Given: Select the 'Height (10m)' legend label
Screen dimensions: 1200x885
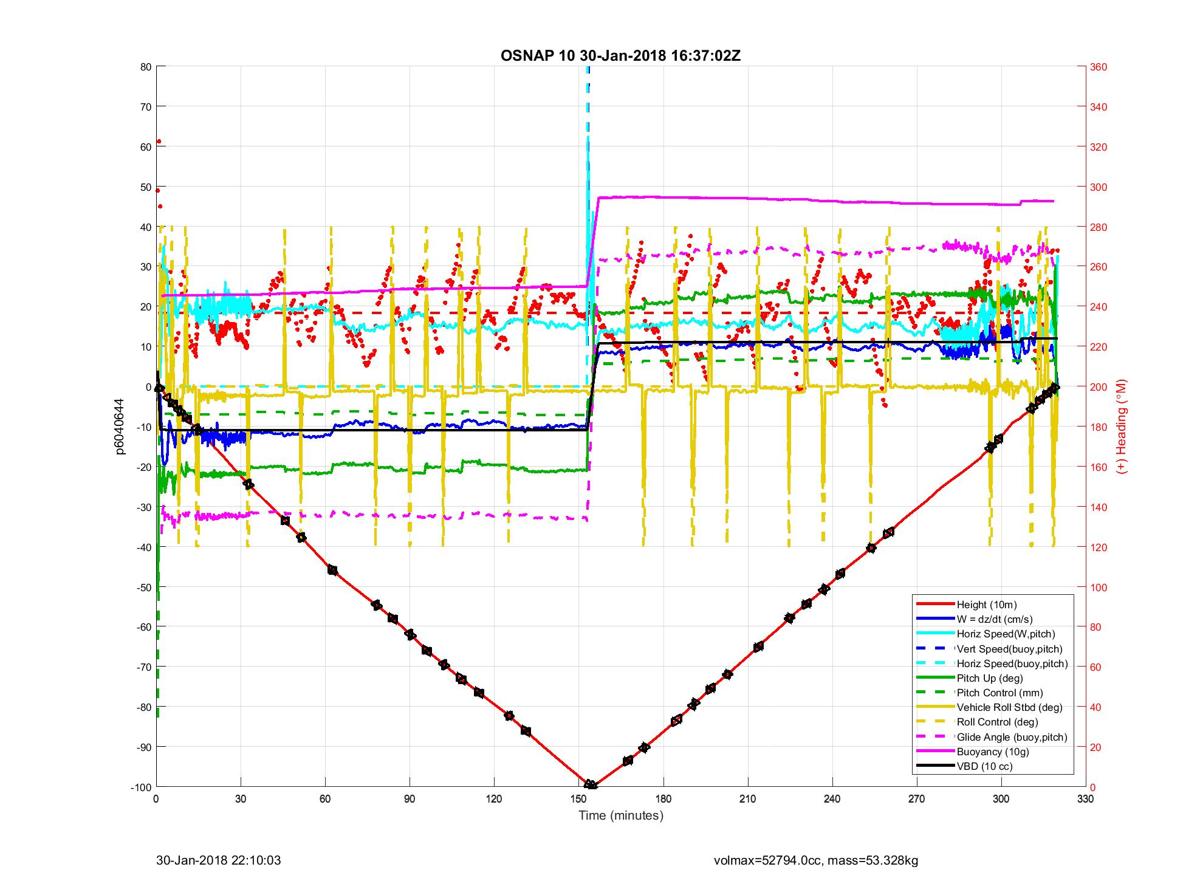Looking at the screenshot, I should point(986,605).
